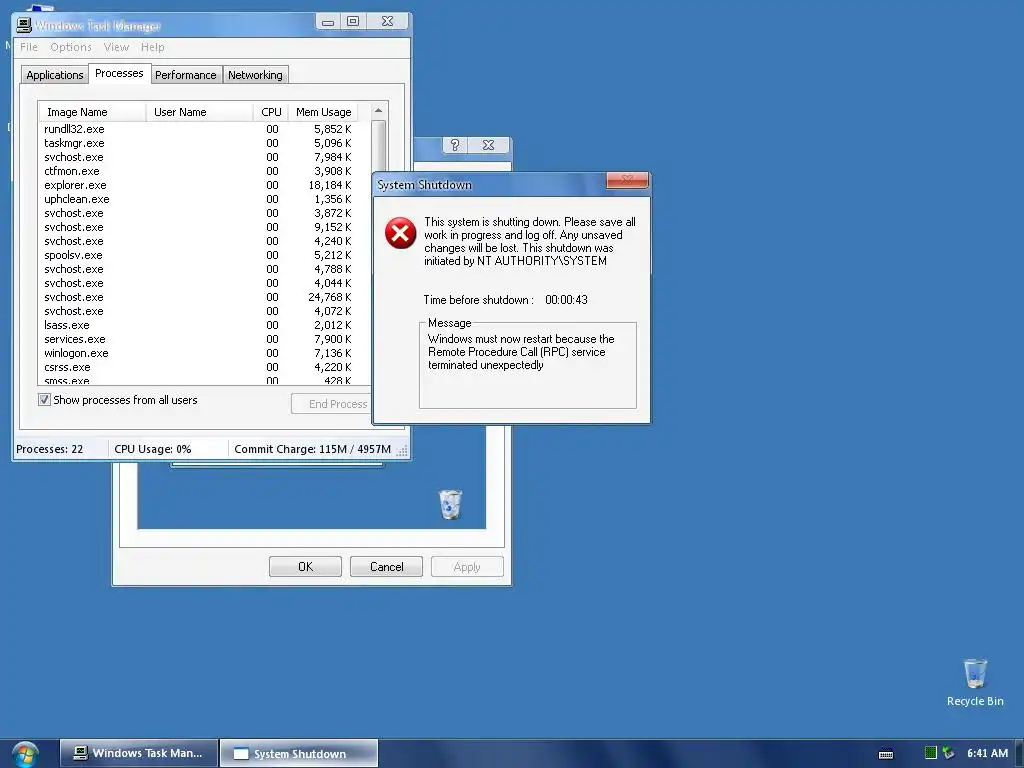Click the green Task Manager tray icon
This screenshot has height=768, width=1024.
[x=931, y=753]
